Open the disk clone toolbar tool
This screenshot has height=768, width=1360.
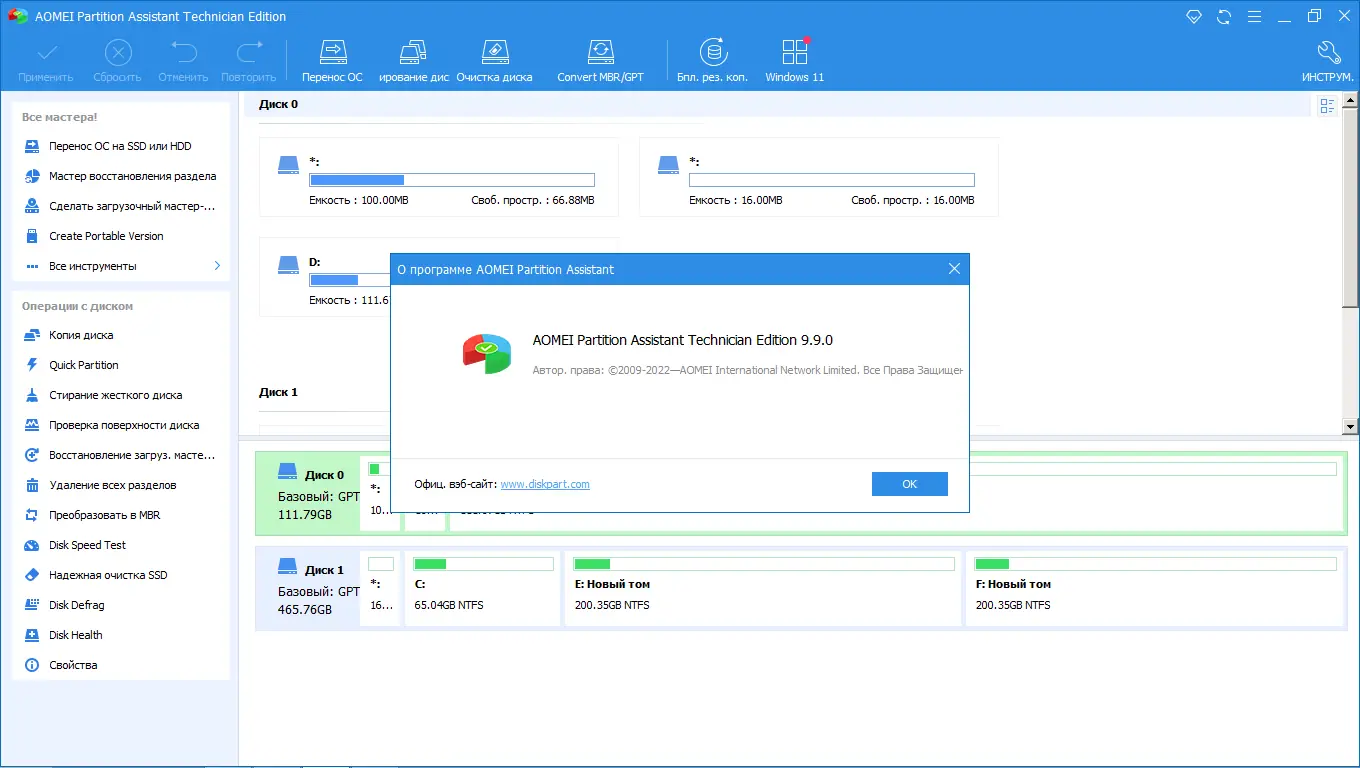tap(414, 61)
